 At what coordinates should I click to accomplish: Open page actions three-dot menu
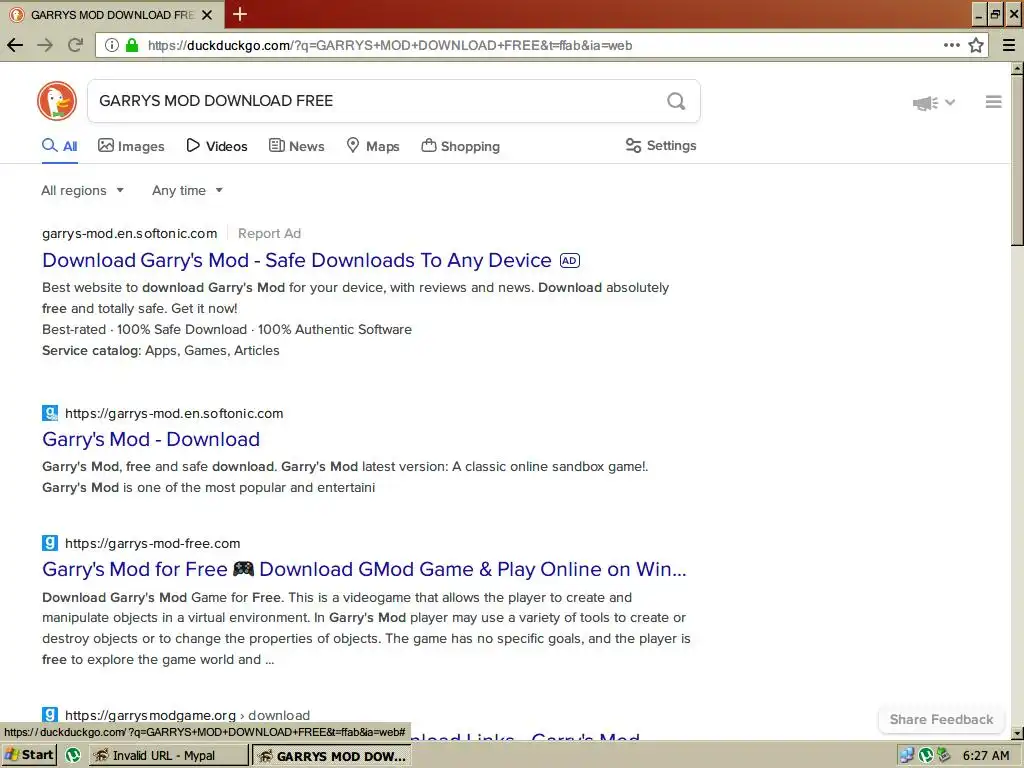pyautogui.click(x=952, y=45)
